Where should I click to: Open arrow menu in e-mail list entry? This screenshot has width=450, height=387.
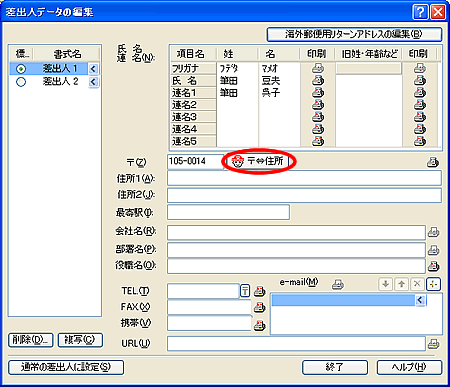[x=420, y=300]
